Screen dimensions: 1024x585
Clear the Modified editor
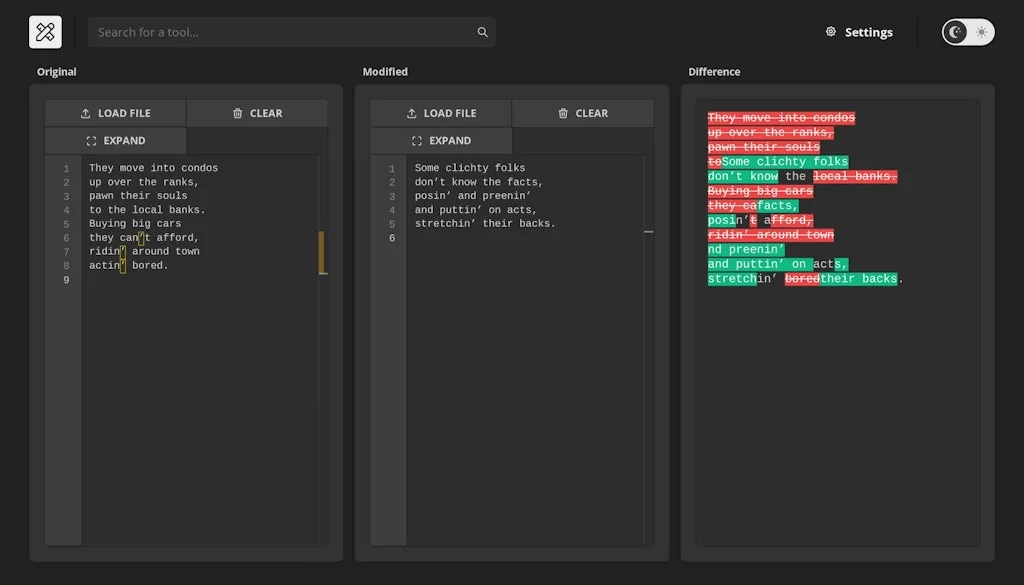tap(583, 114)
